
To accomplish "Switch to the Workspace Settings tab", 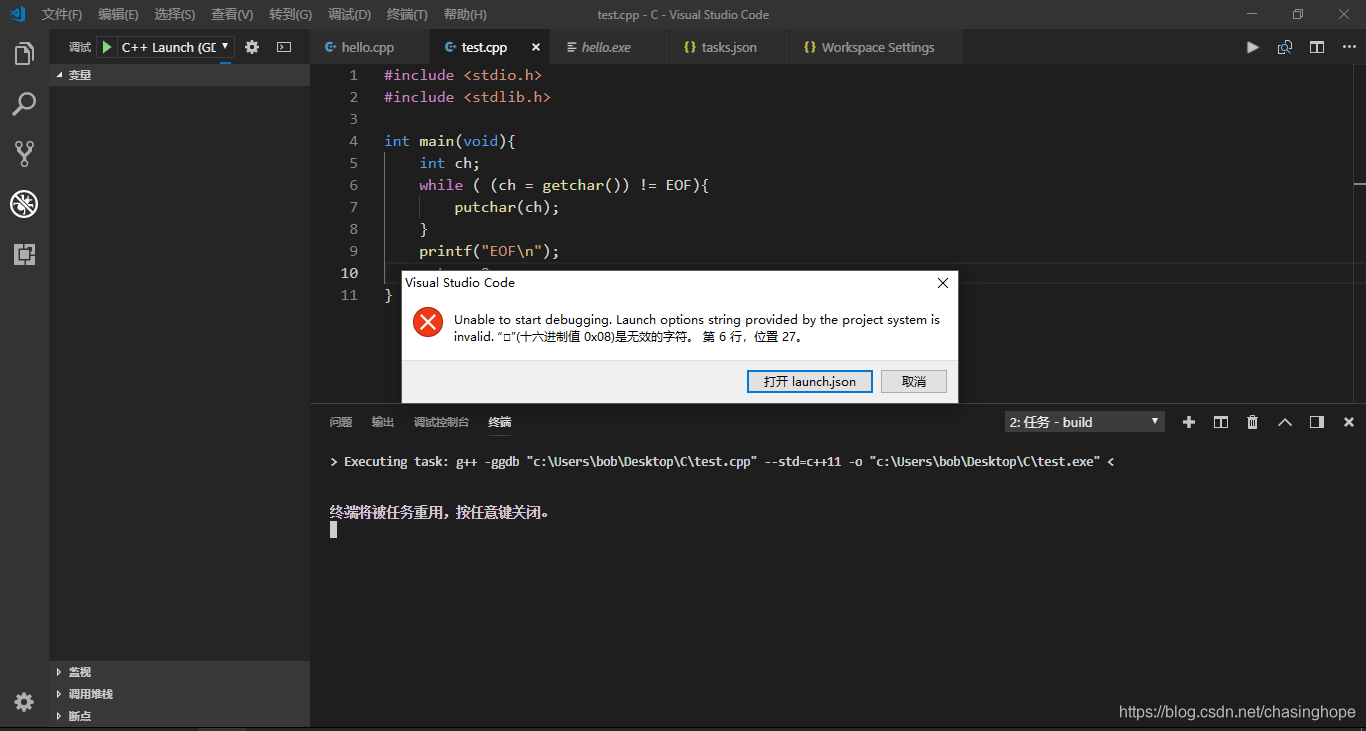I will 877,47.
